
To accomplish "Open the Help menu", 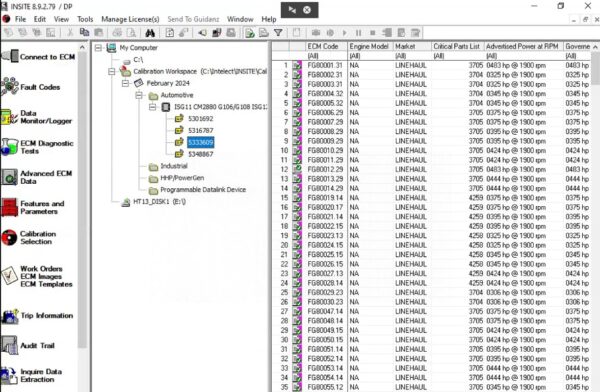I will [x=269, y=19].
